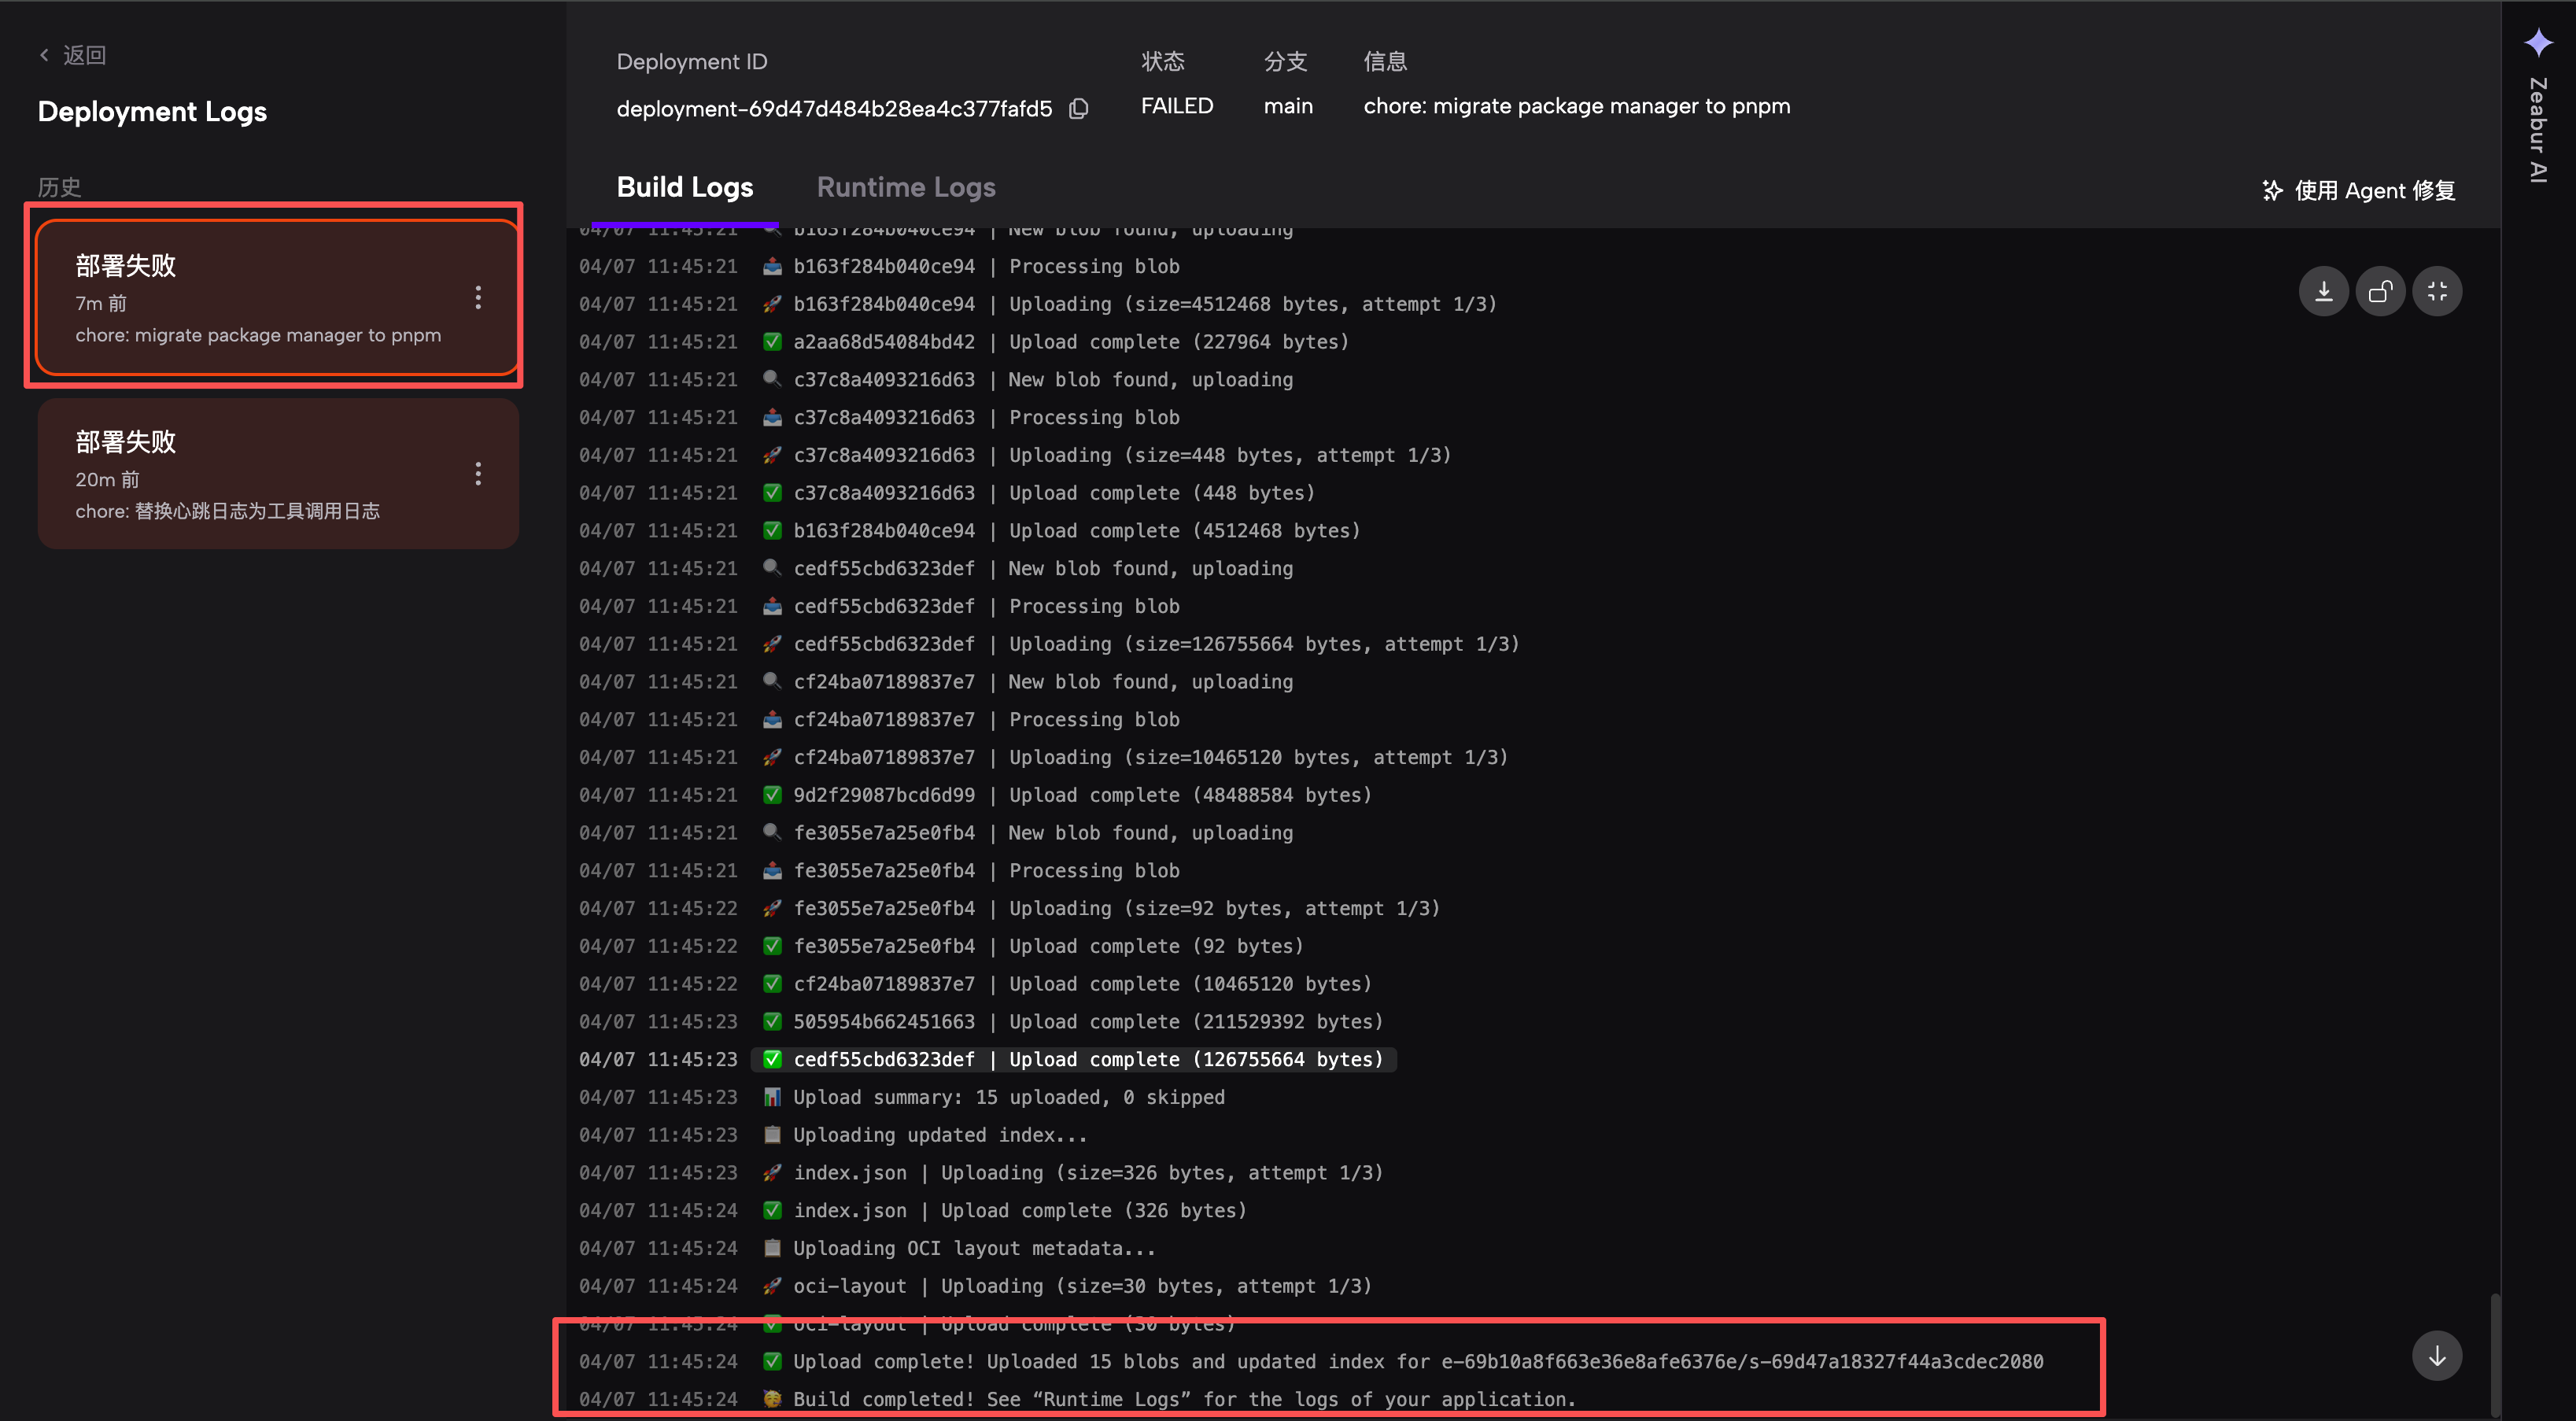Click the deployment ID text deployment-69d47d484b28ea4c377fafd5
2576x1421 pixels.
(834, 108)
